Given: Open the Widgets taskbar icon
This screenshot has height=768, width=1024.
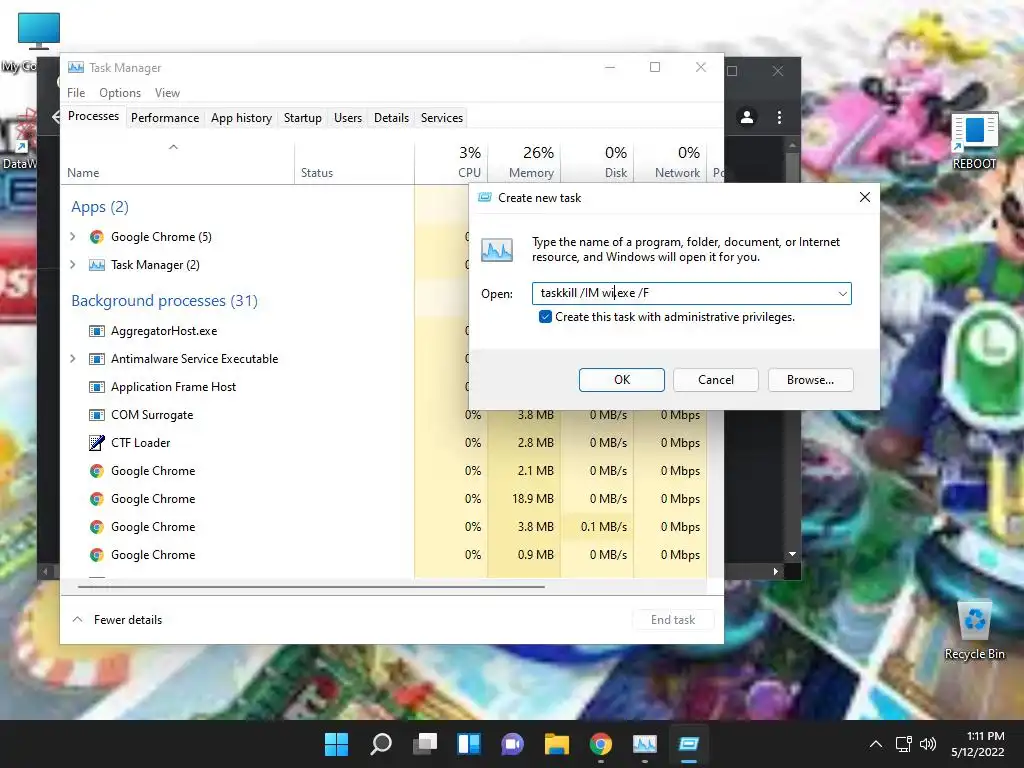Looking at the screenshot, I should 469,744.
